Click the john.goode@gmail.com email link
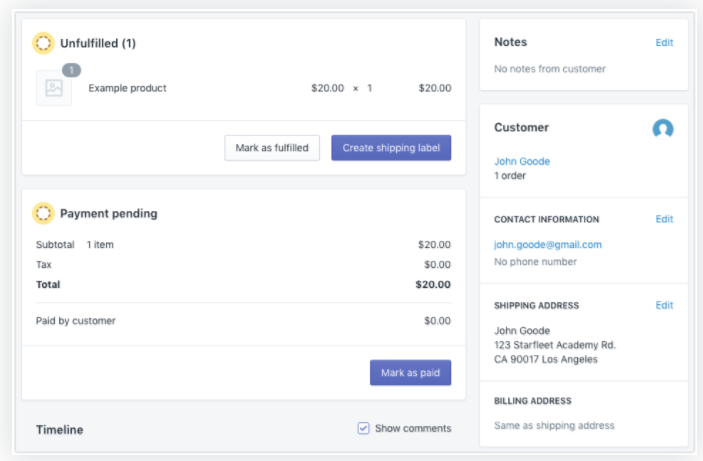Screen dimensions: 703x461 548,244
